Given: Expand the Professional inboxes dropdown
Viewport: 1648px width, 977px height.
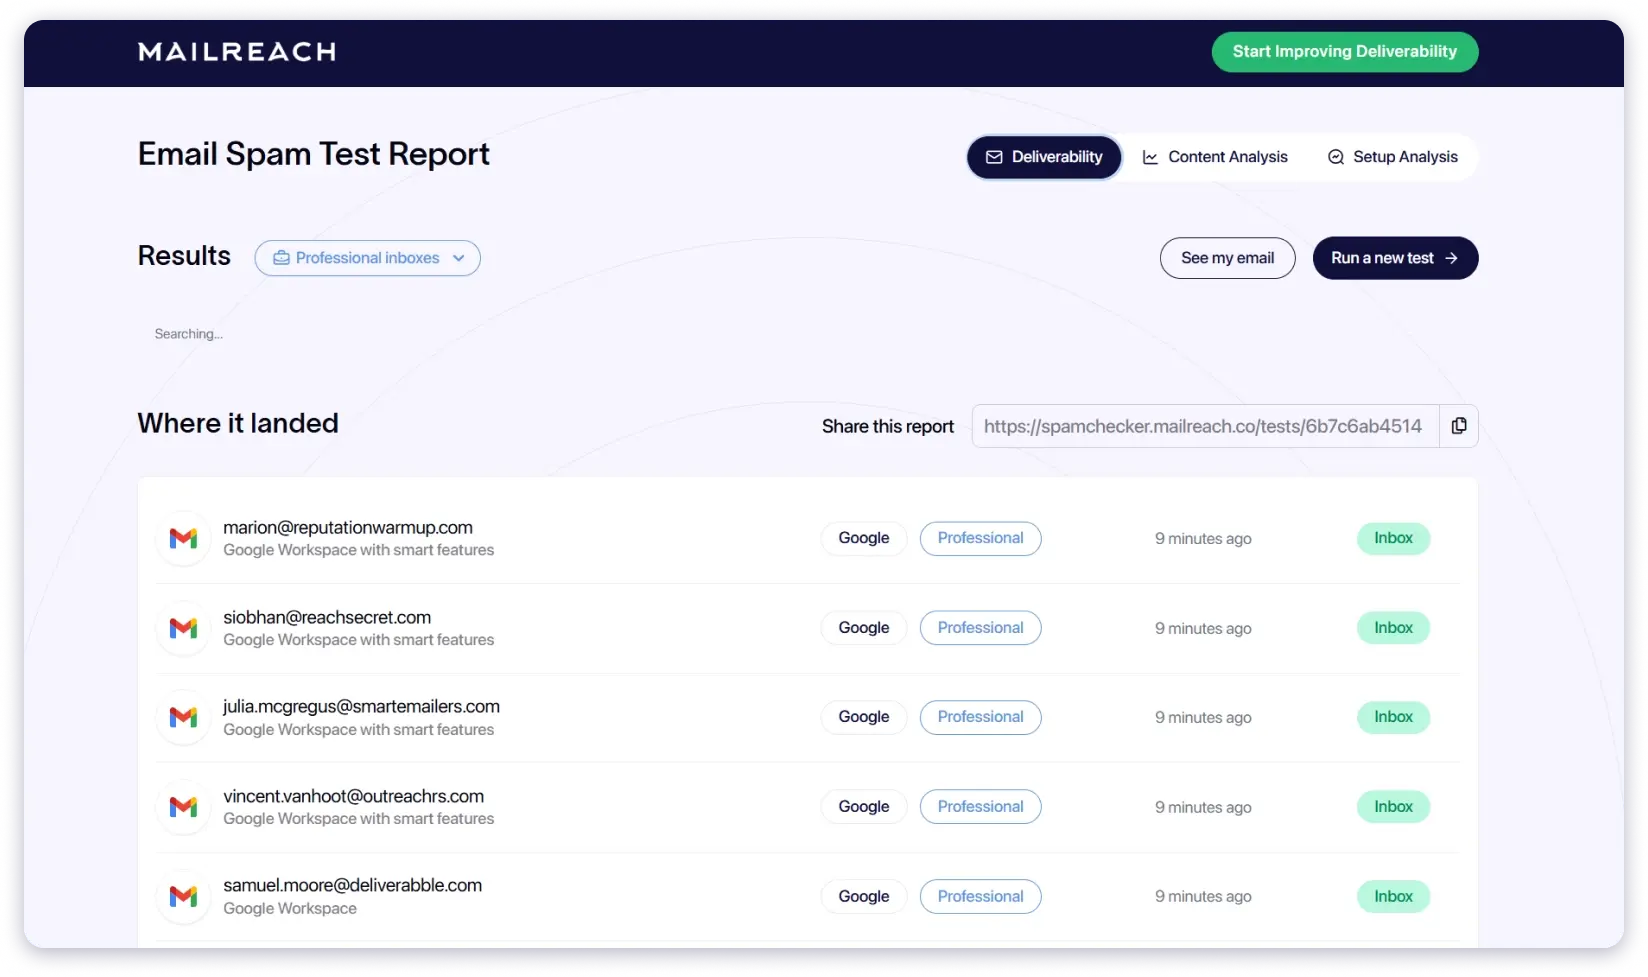Looking at the screenshot, I should pyautogui.click(x=367, y=258).
